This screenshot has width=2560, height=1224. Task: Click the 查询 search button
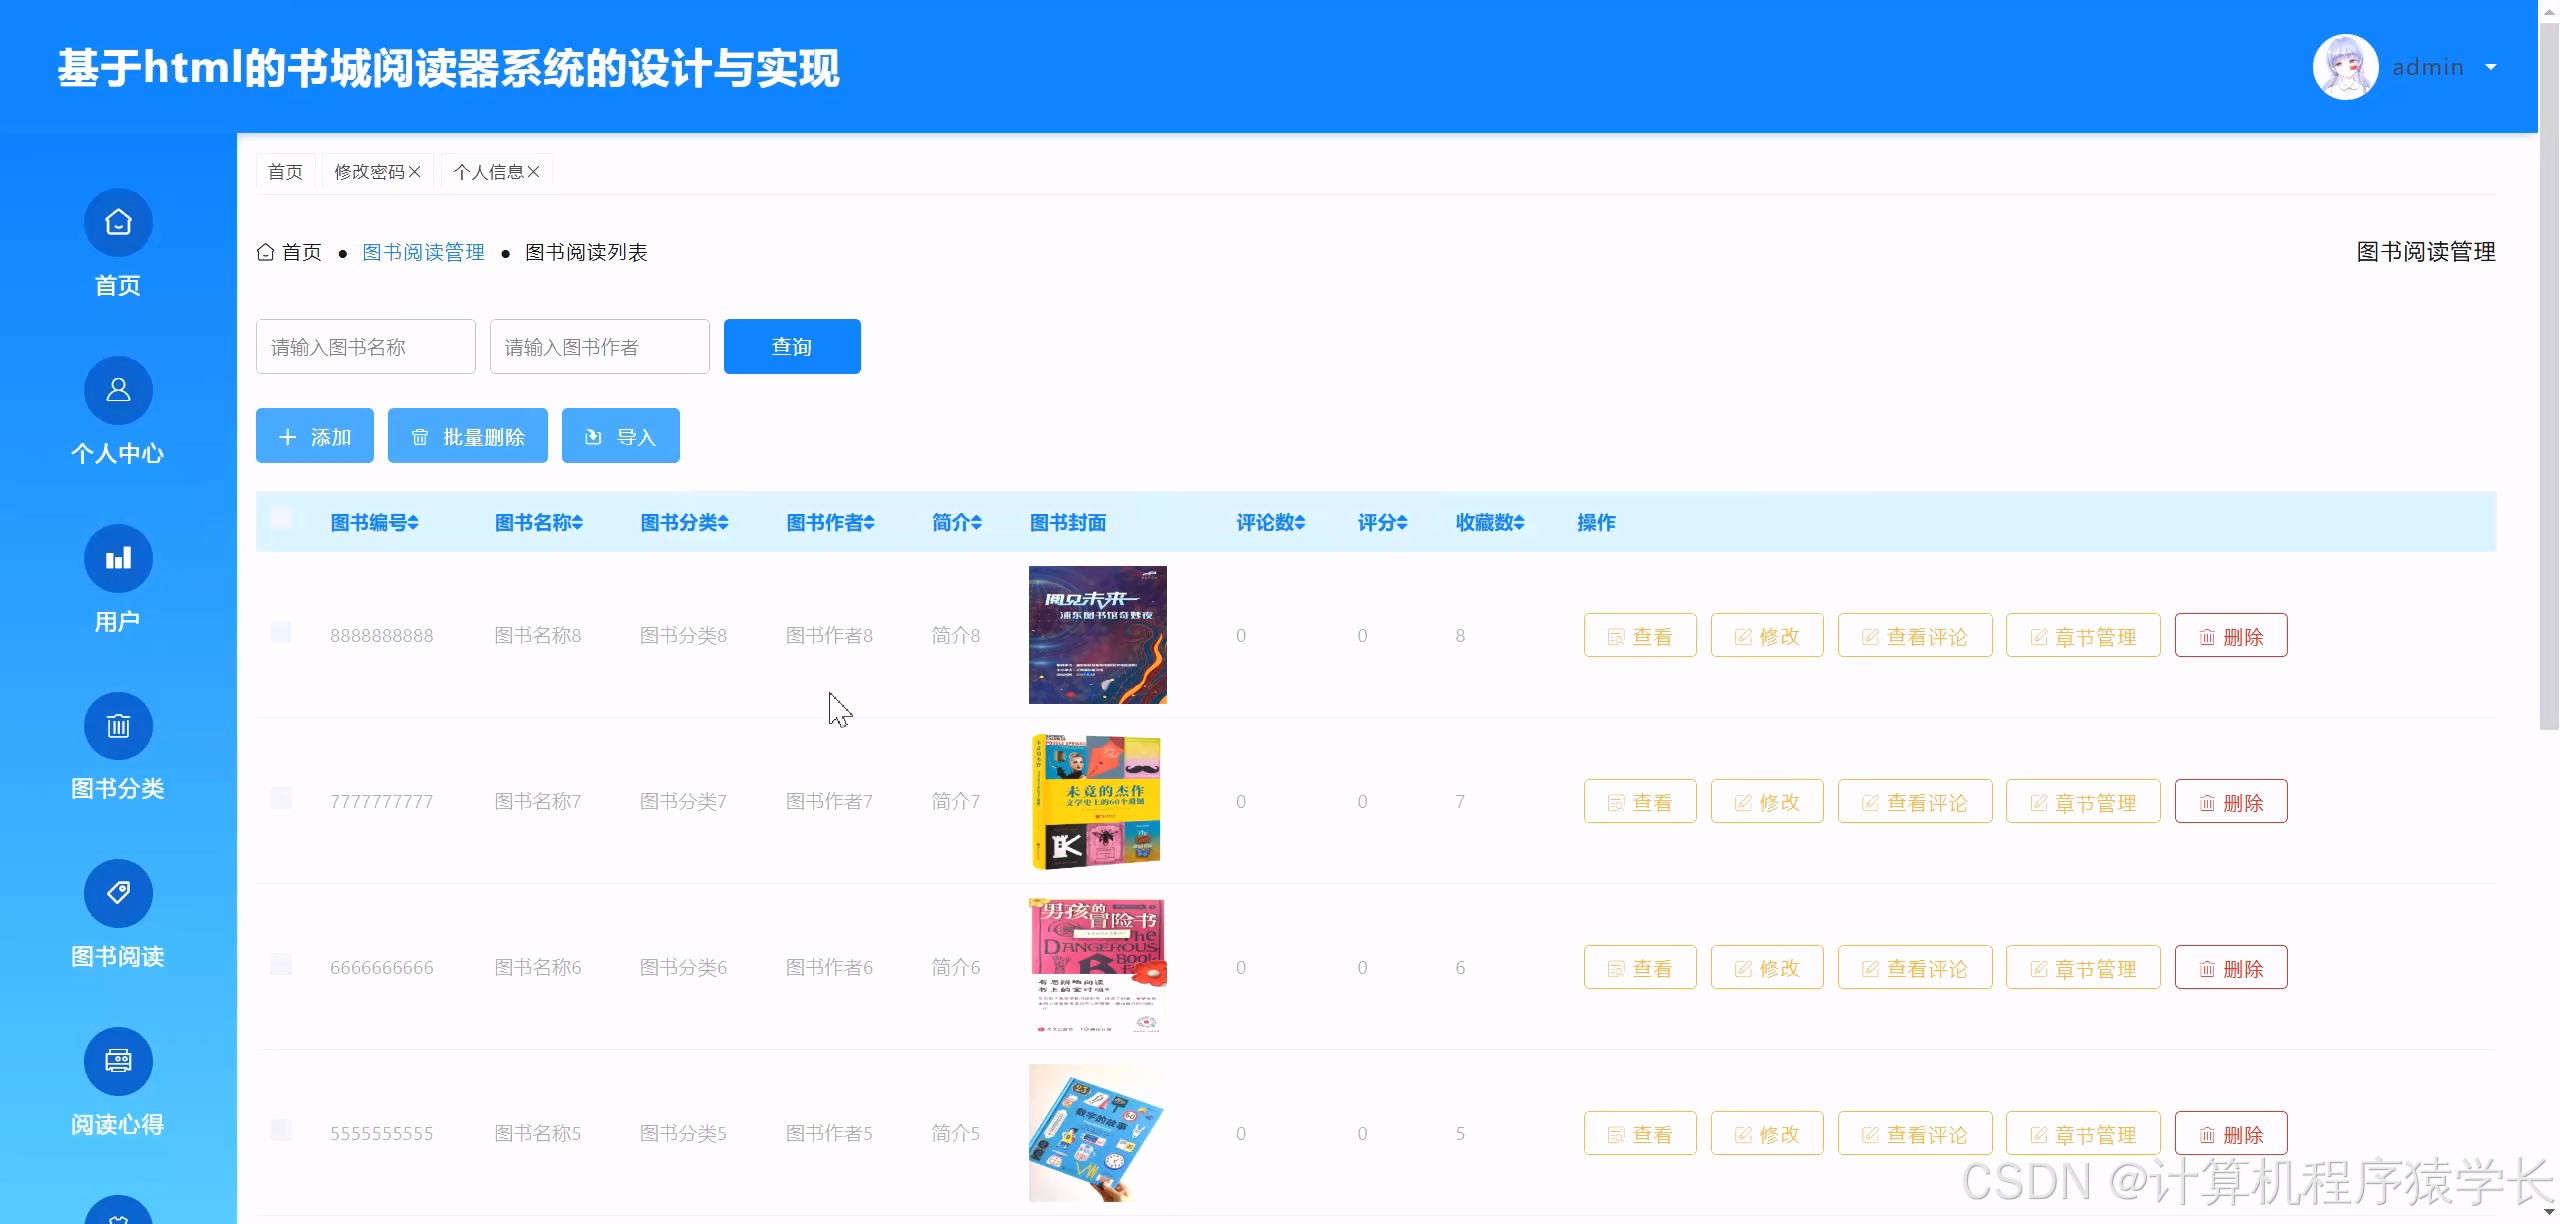[x=792, y=346]
